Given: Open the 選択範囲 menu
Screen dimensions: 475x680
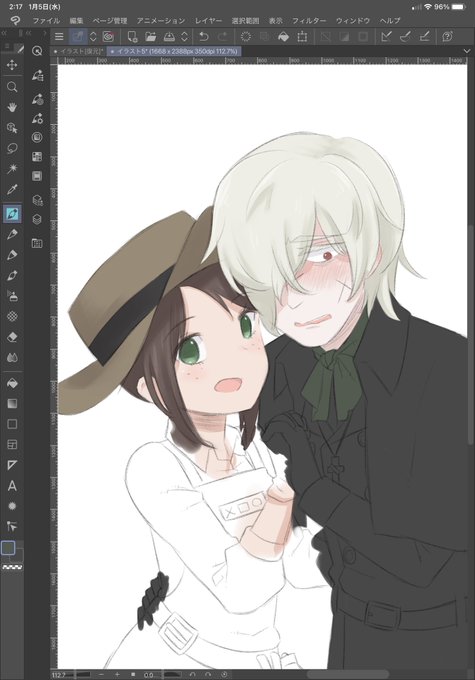Looking at the screenshot, I should pos(245,20).
